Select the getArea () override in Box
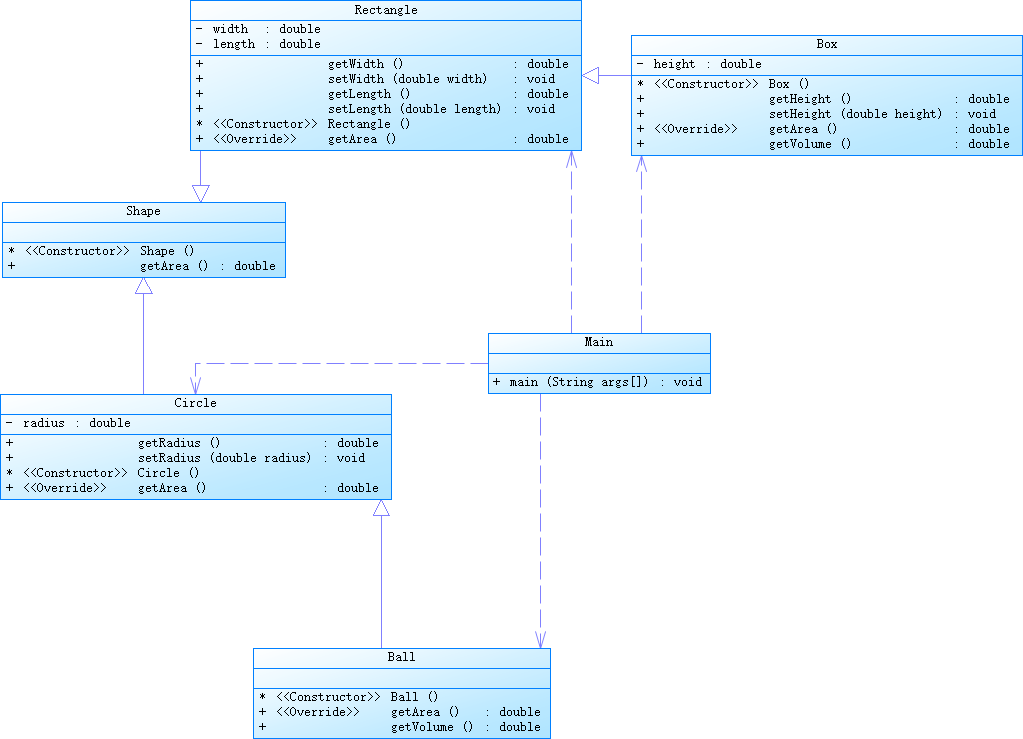Image resolution: width=1023 pixels, height=739 pixels. click(x=823, y=129)
